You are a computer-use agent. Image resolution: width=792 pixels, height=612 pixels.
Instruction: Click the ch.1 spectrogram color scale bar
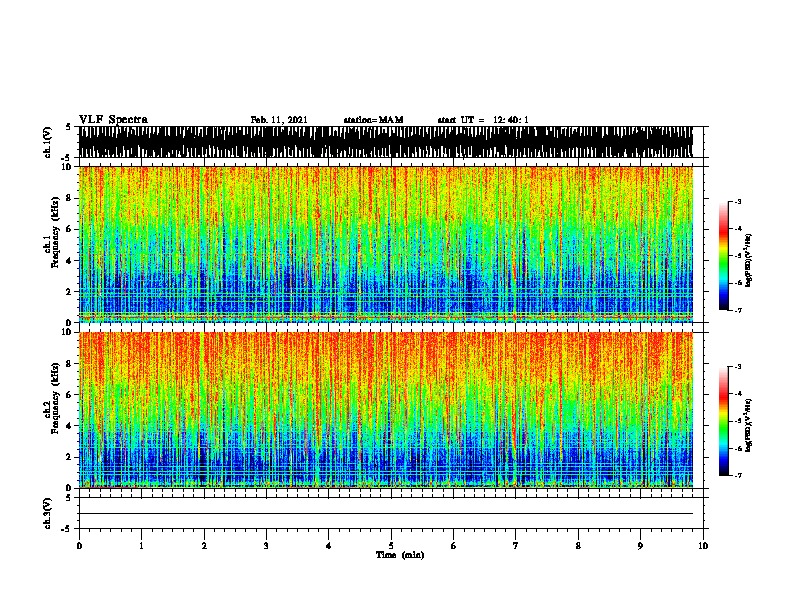[x=724, y=256]
